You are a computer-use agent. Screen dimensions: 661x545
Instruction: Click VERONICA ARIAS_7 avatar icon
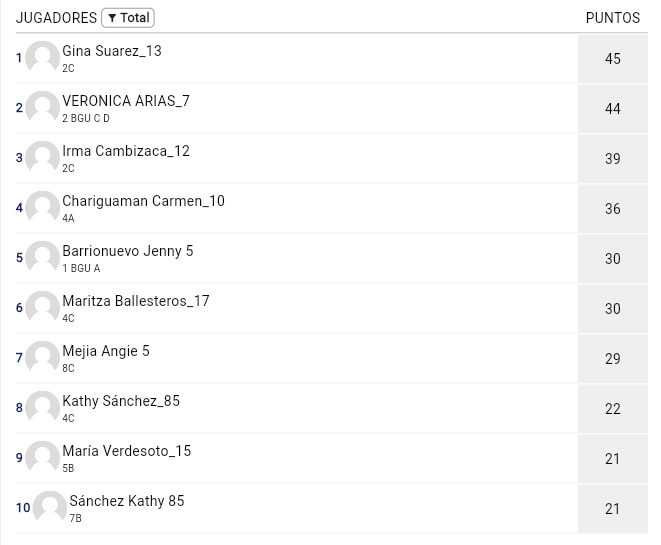click(x=42, y=107)
